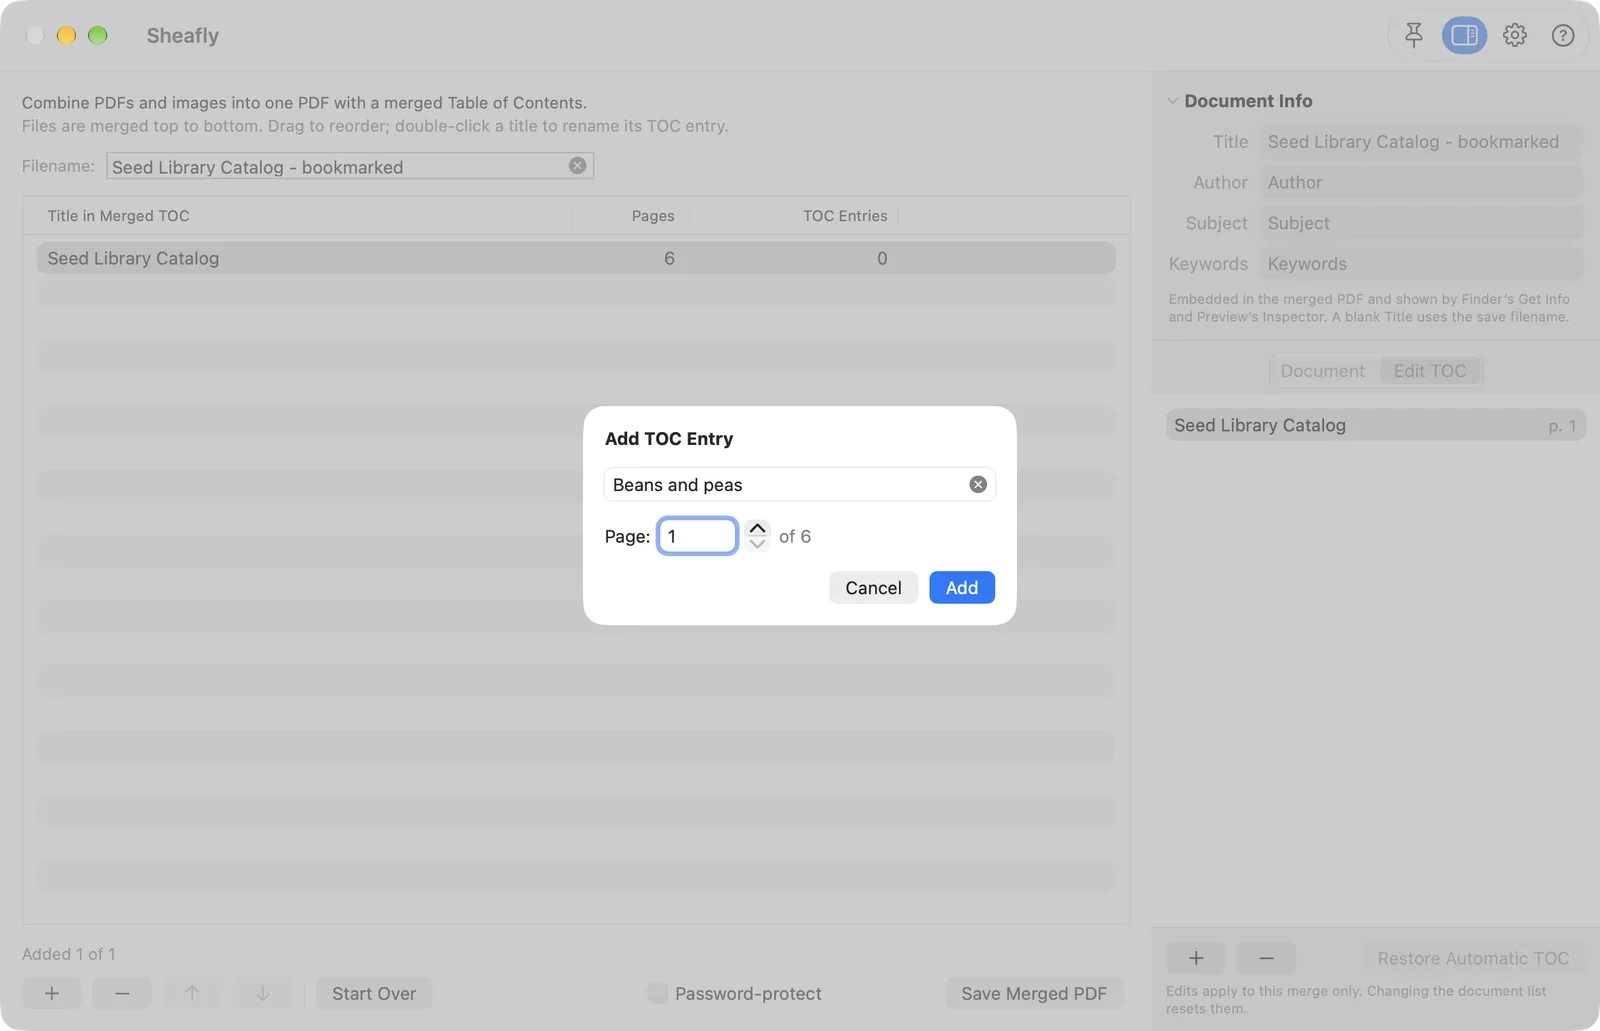1600x1031 pixels.
Task: Remove TOC entry in sidebar
Action: pos(1266,958)
